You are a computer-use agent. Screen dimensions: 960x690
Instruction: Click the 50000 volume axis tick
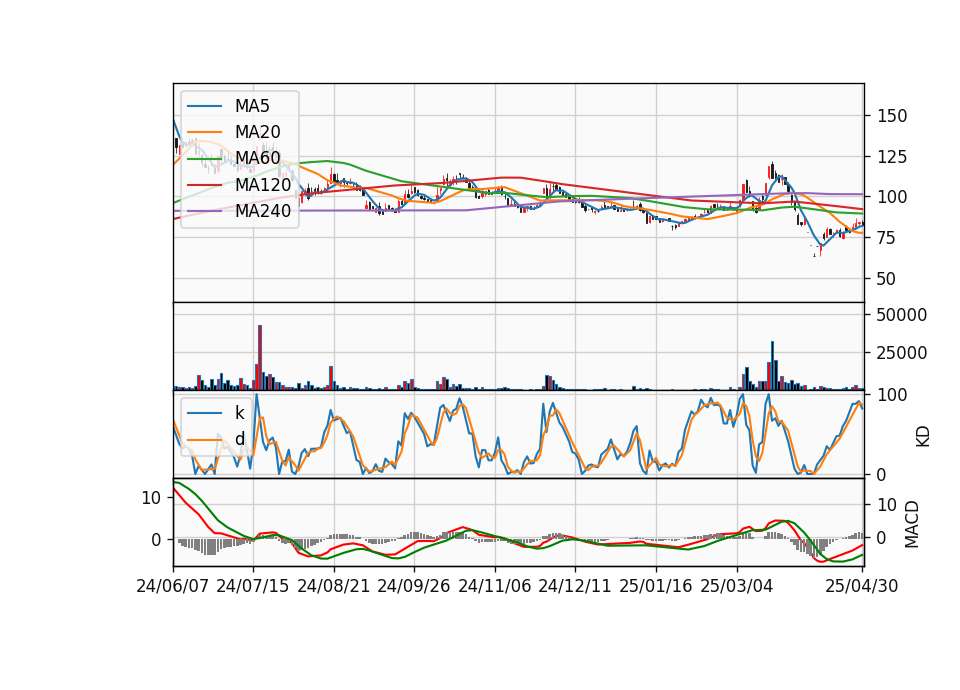902,315
